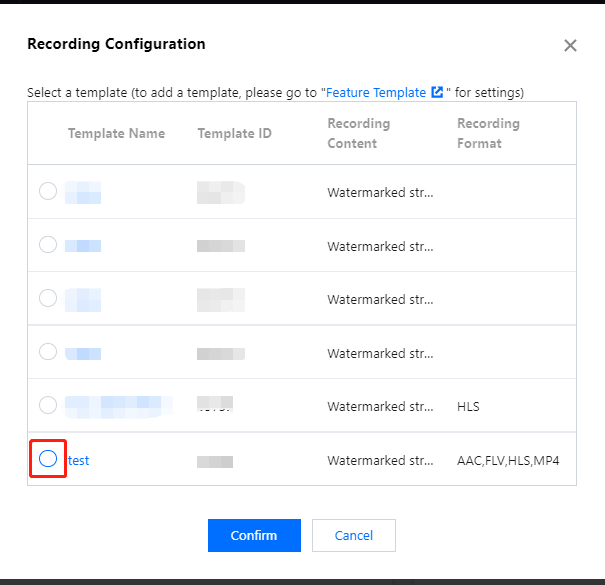Click the Recording Content column header
This screenshot has height=585, width=605.
pyautogui.click(x=359, y=133)
